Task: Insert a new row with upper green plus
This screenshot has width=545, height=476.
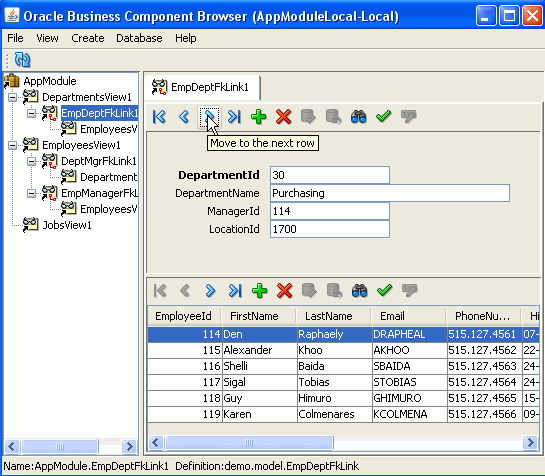Action: 259,117
